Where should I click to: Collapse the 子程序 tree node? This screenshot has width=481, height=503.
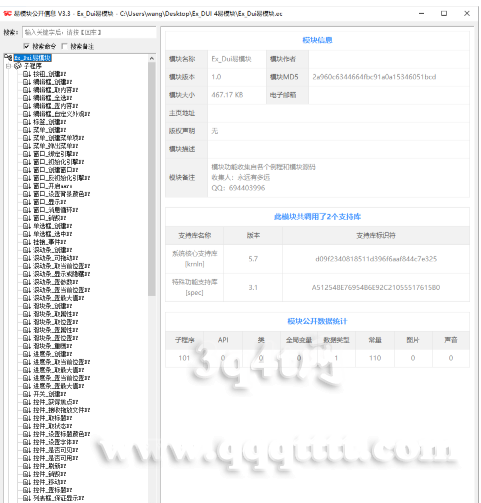pos(8,66)
